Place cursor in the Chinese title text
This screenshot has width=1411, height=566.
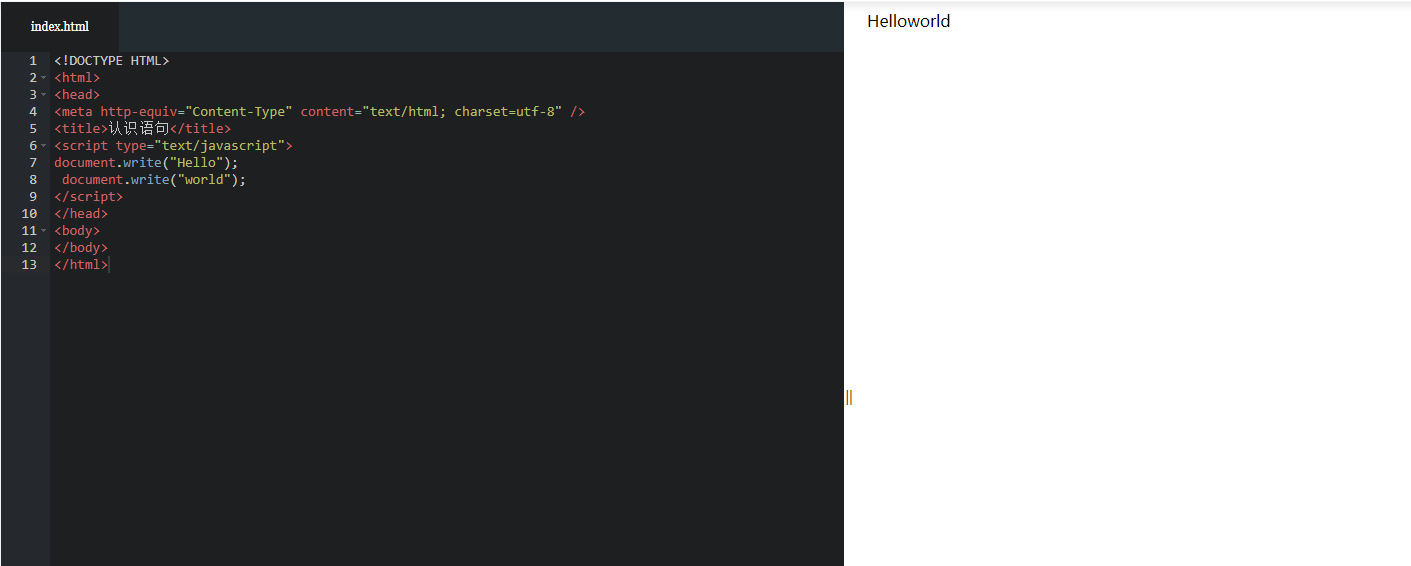click(138, 129)
